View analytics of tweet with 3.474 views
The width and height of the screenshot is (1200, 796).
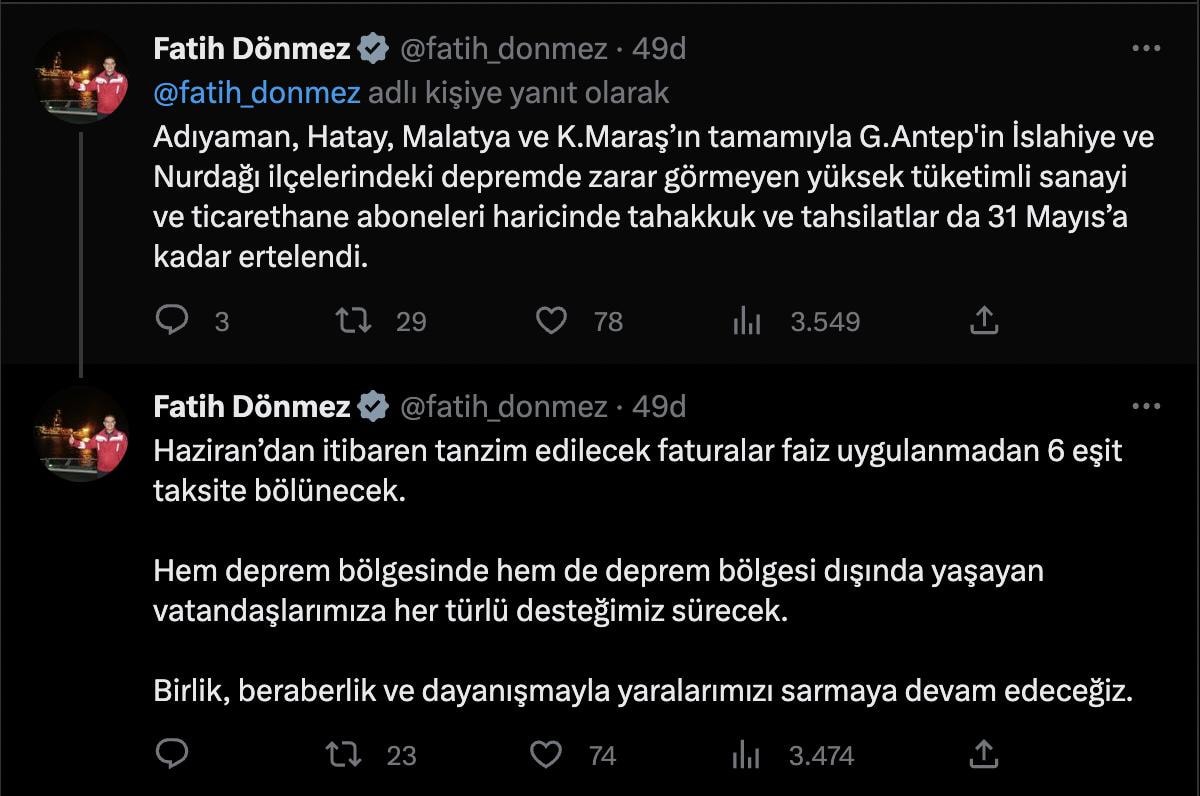[x=747, y=754]
